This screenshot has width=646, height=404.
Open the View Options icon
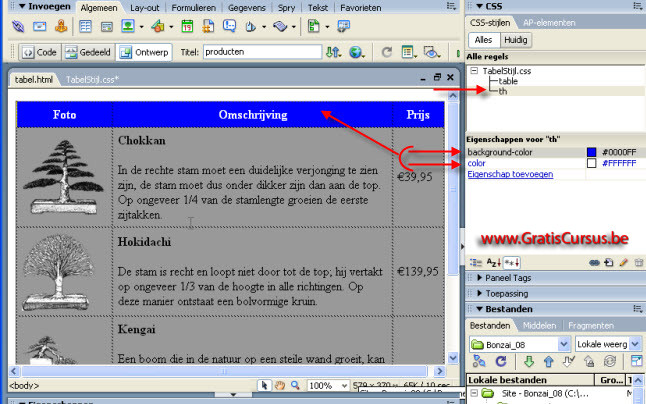pyautogui.click(x=408, y=52)
